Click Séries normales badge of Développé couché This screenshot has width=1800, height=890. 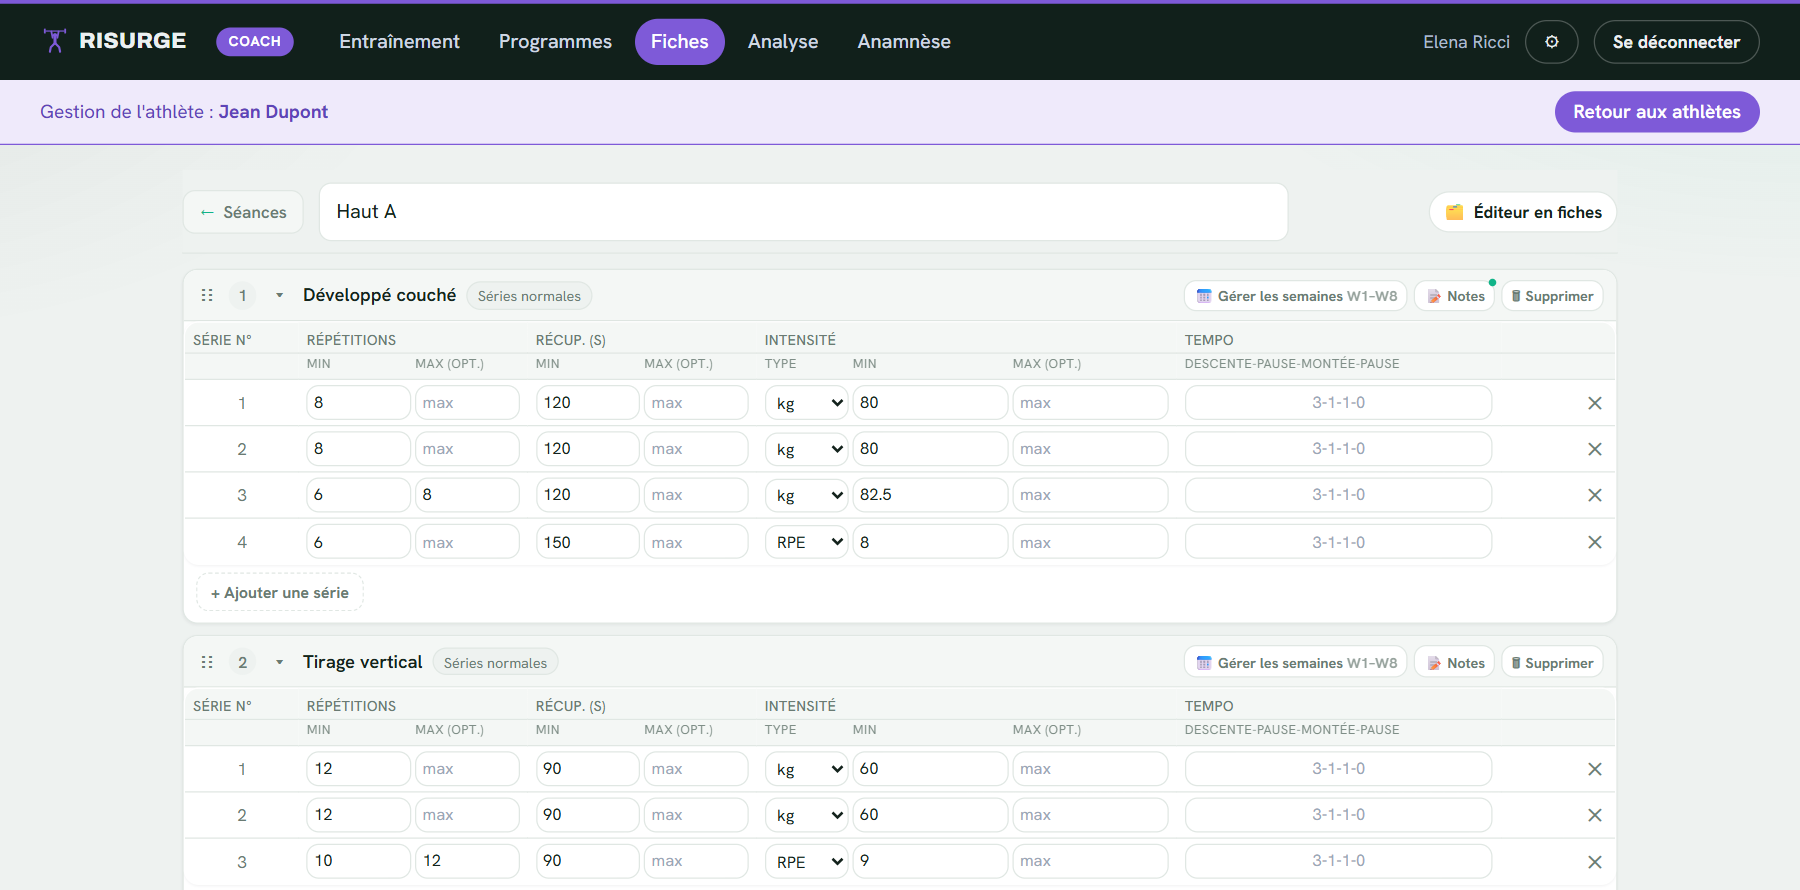529,296
